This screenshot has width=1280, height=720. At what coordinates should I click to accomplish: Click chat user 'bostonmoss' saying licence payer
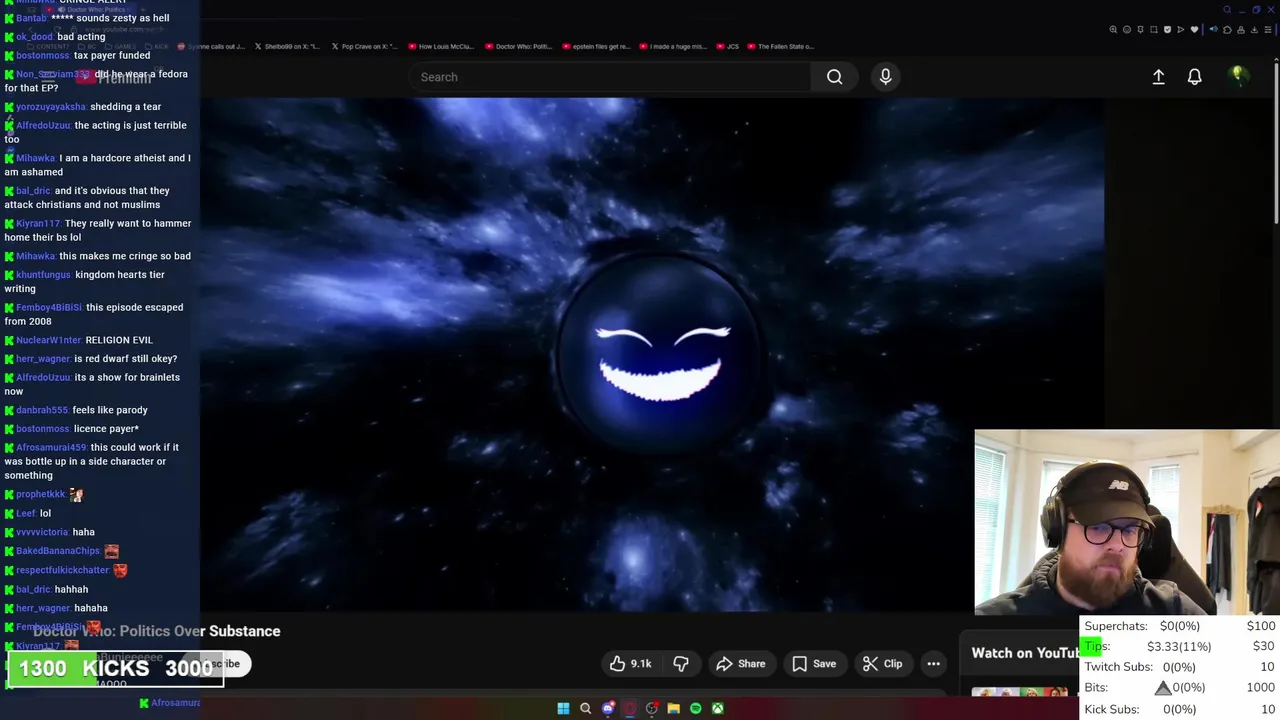point(42,429)
